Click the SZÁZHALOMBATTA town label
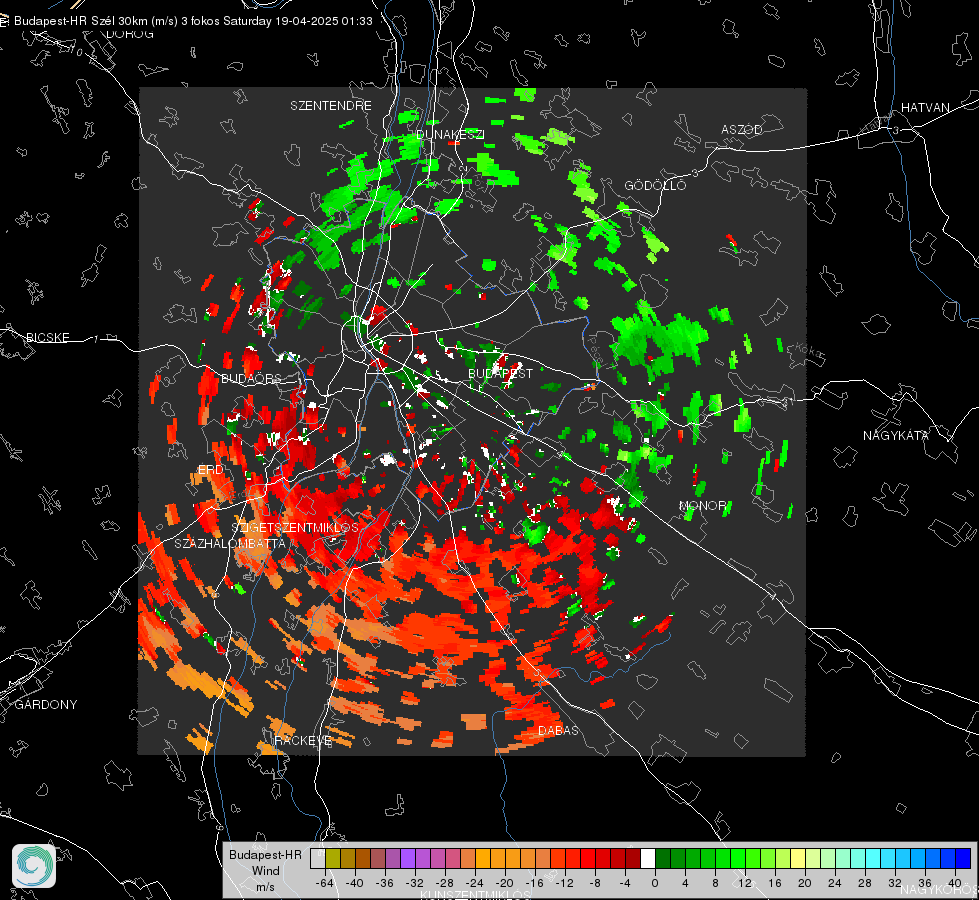This screenshot has height=900, width=979. coord(230,543)
